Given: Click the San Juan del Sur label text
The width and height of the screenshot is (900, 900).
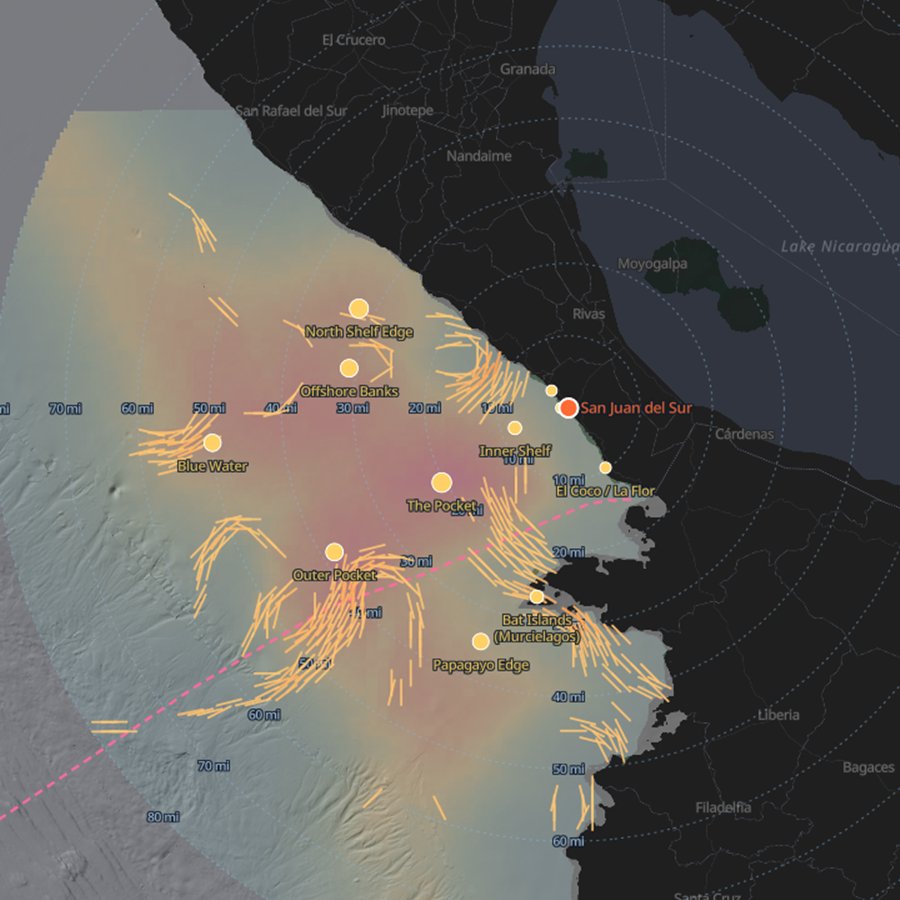Looking at the screenshot, I should (636, 408).
